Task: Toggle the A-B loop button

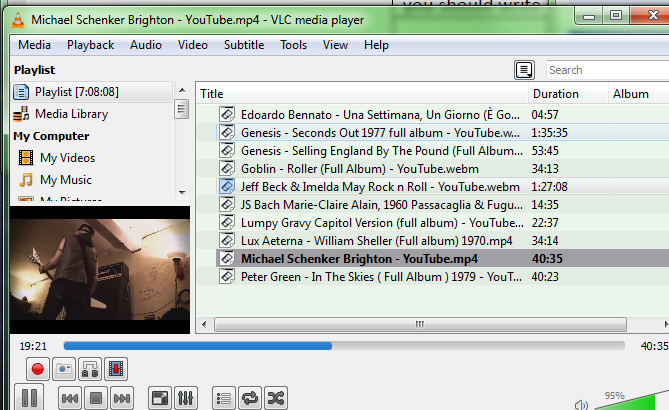Action: tap(90, 369)
